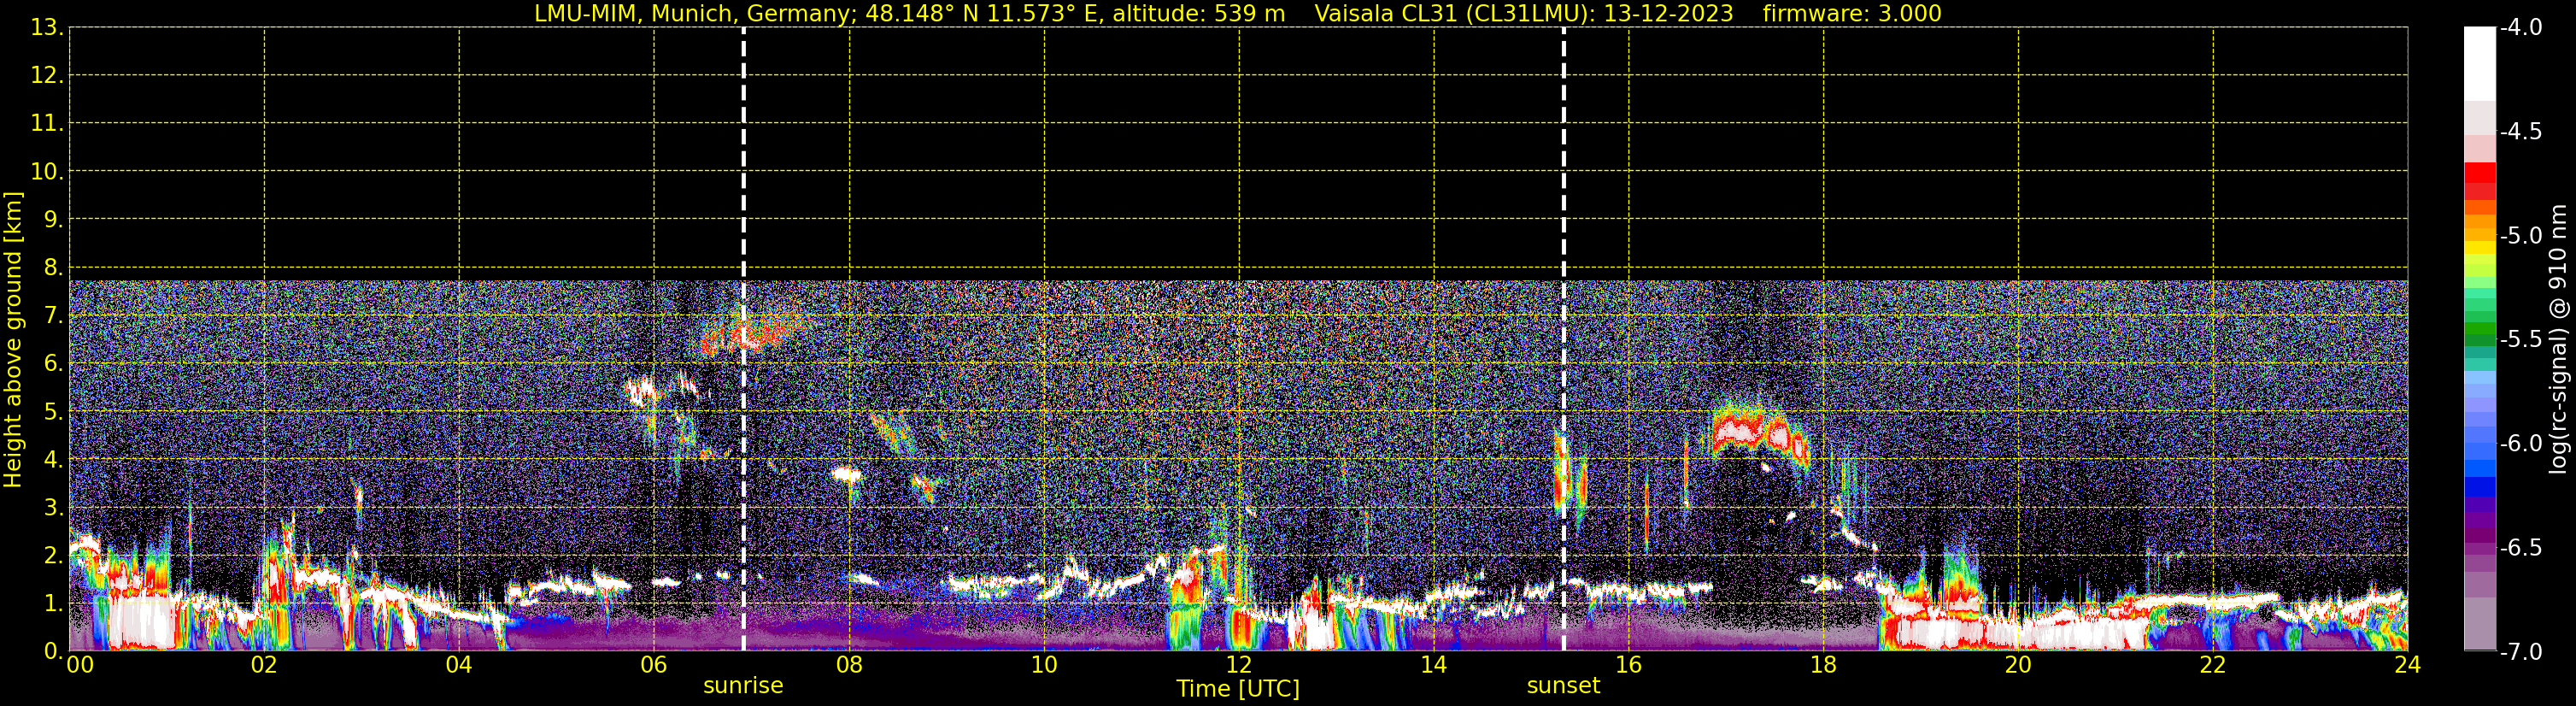
Task: Click the "9." tick on the height axis
Action: [x=53, y=219]
